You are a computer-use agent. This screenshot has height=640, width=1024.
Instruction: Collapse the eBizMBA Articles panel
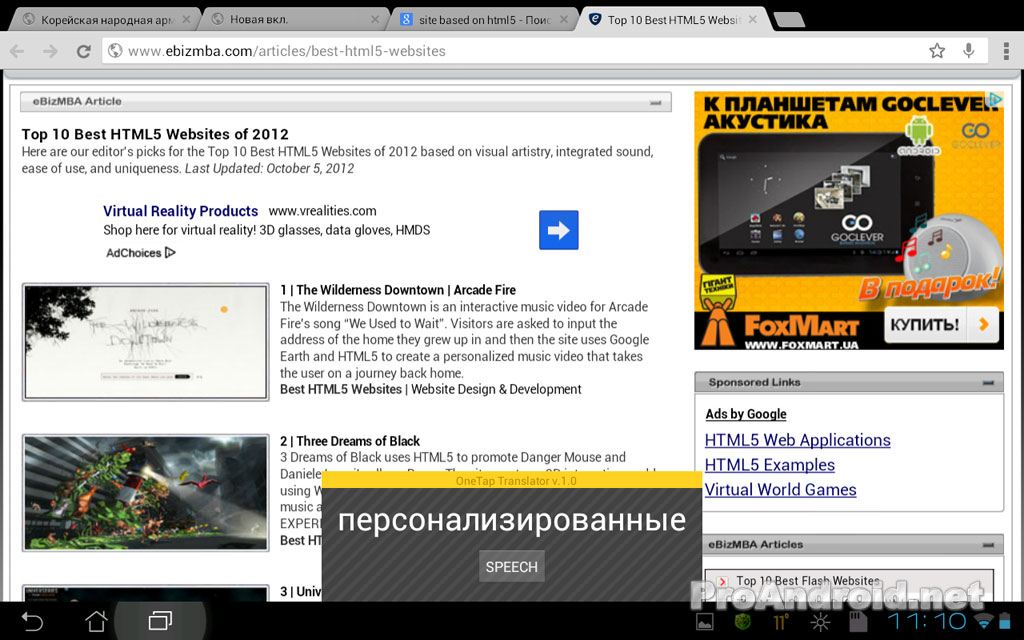point(988,544)
